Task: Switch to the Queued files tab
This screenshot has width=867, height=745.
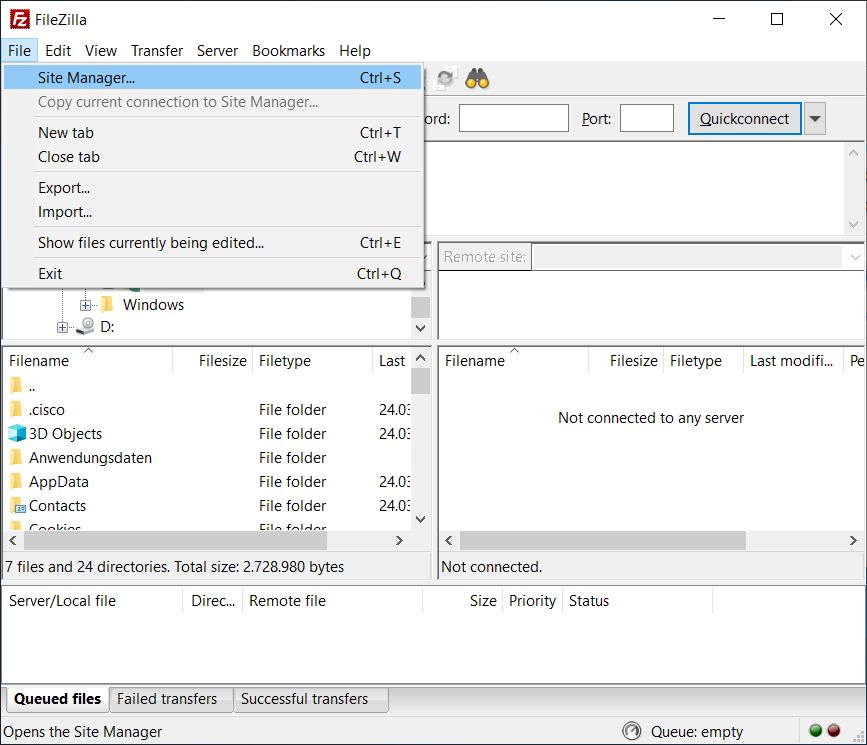Action: coord(58,699)
